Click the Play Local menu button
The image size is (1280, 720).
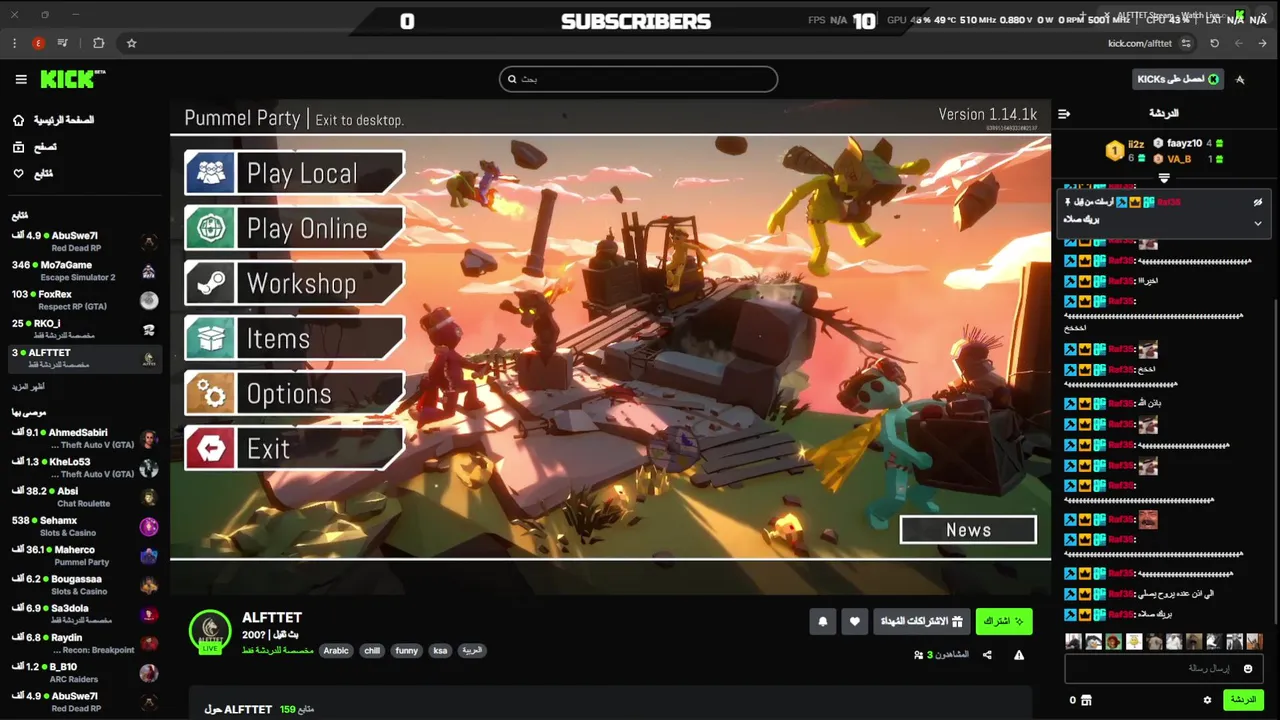[295, 173]
